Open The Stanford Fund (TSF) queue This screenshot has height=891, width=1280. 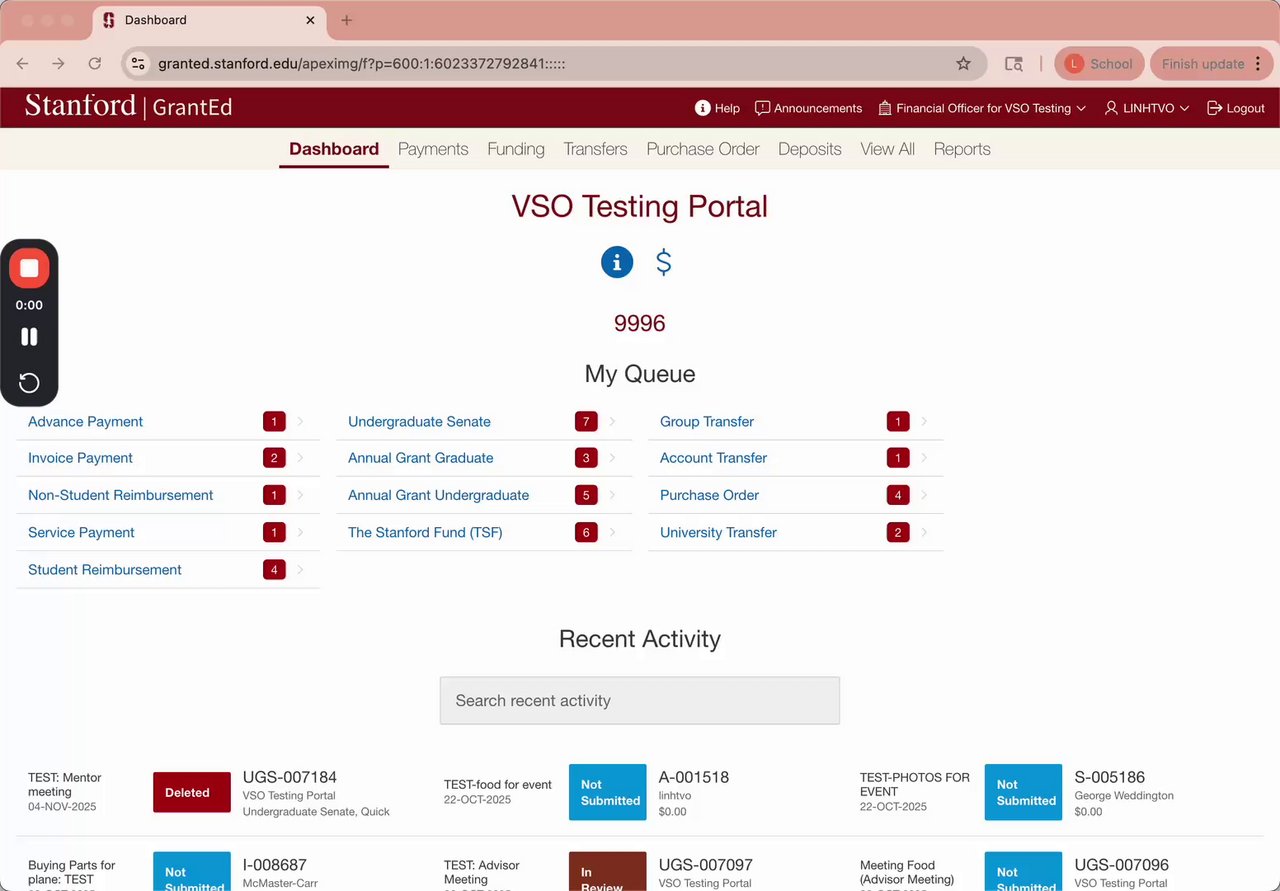pyautogui.click(x=425, y=532)
